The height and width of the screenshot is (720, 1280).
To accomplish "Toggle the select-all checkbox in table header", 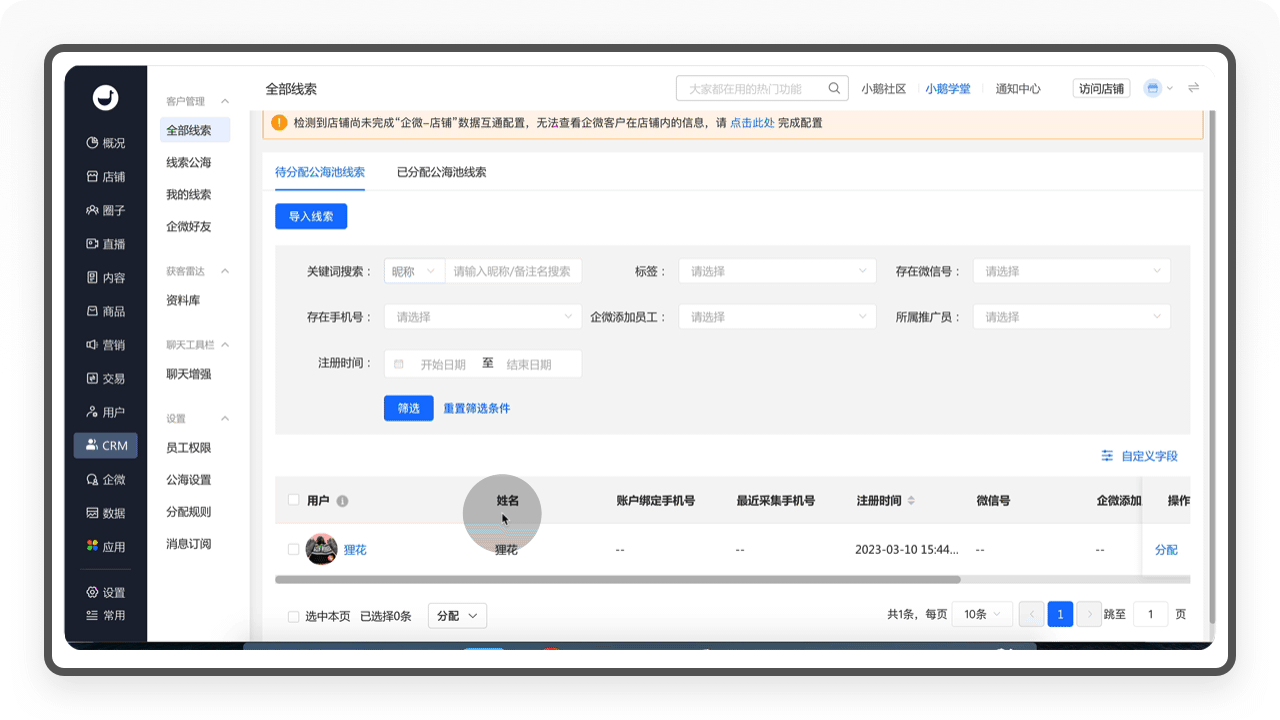I will tap(293, 500).
